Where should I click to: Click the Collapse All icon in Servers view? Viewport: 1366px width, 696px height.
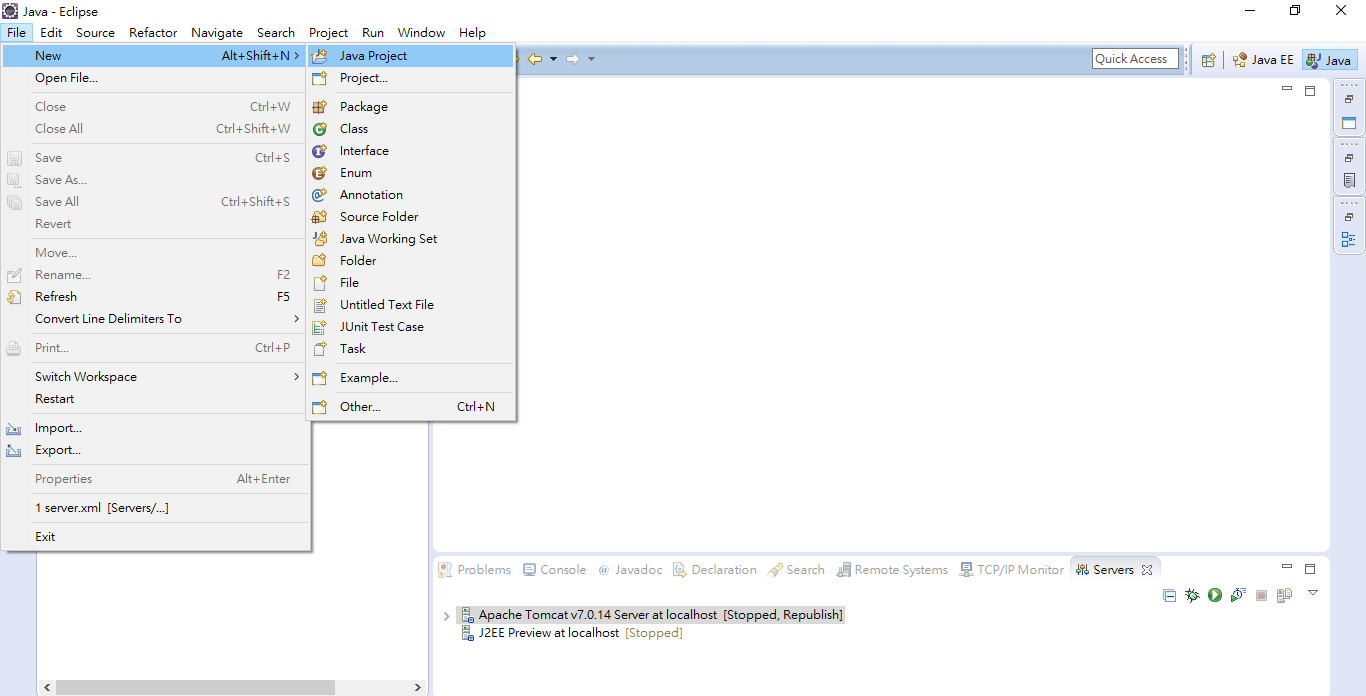[x=1170, y=595]
